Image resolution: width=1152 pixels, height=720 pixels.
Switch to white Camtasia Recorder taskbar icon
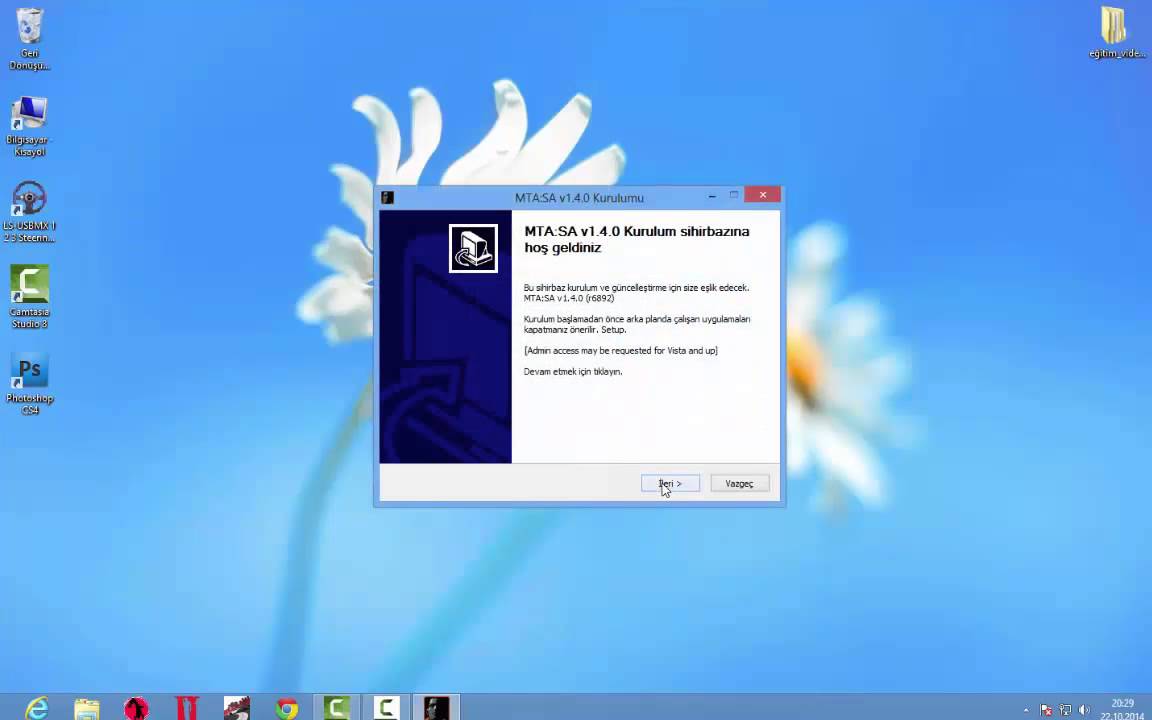386,708
